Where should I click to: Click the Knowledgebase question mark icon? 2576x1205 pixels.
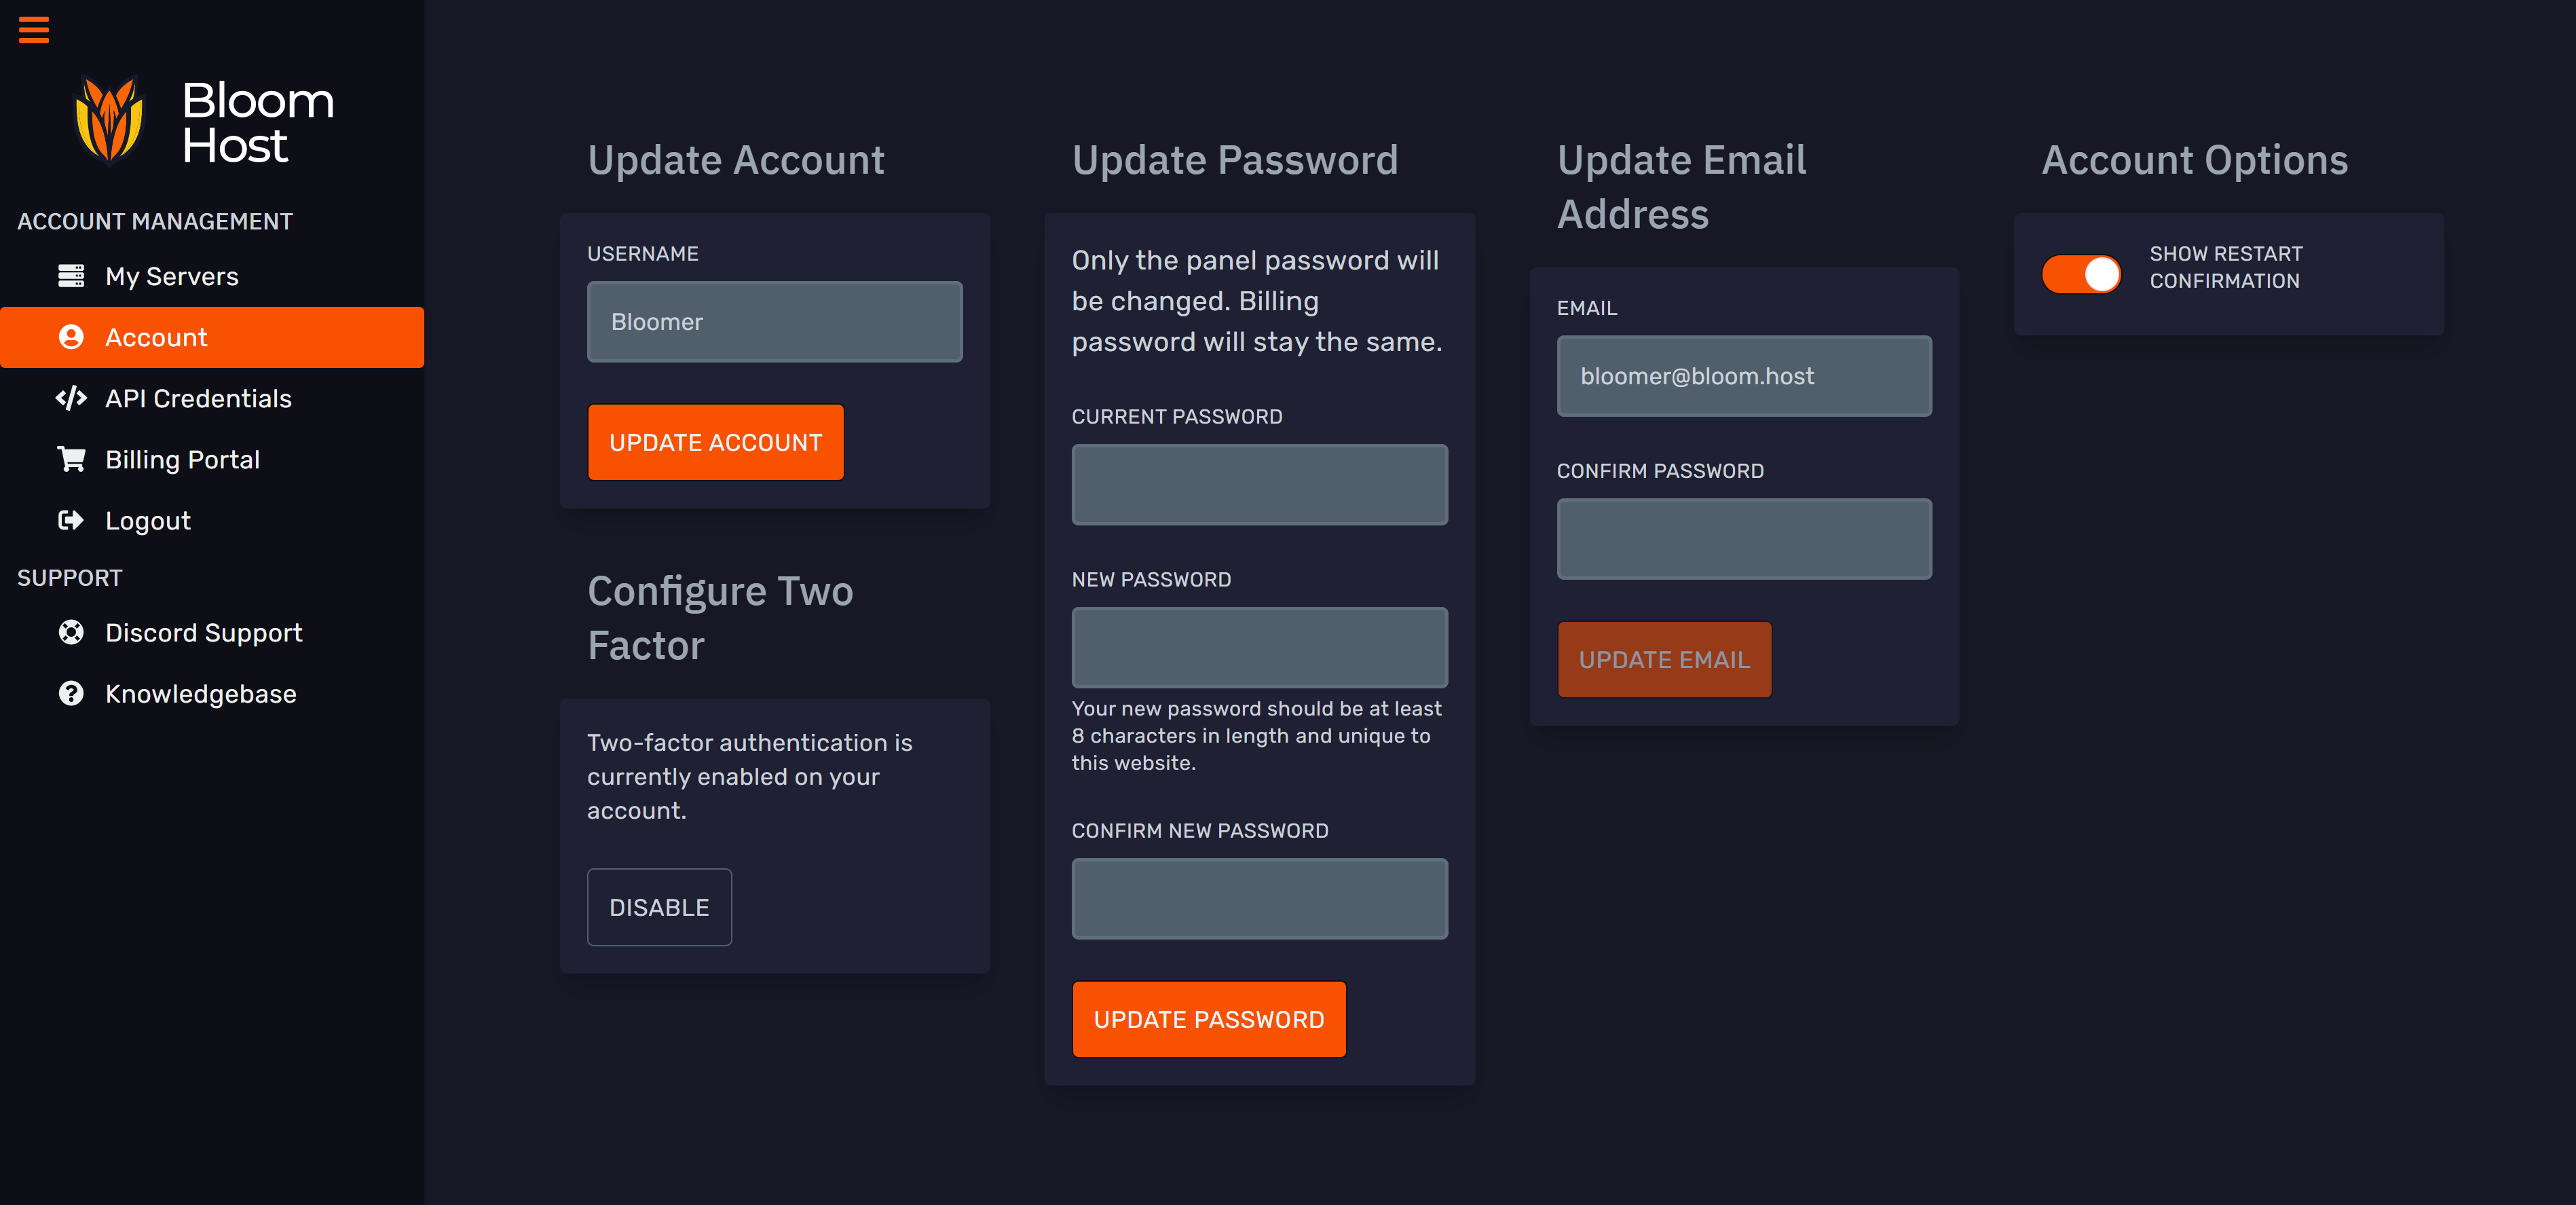tap(71, 693)
